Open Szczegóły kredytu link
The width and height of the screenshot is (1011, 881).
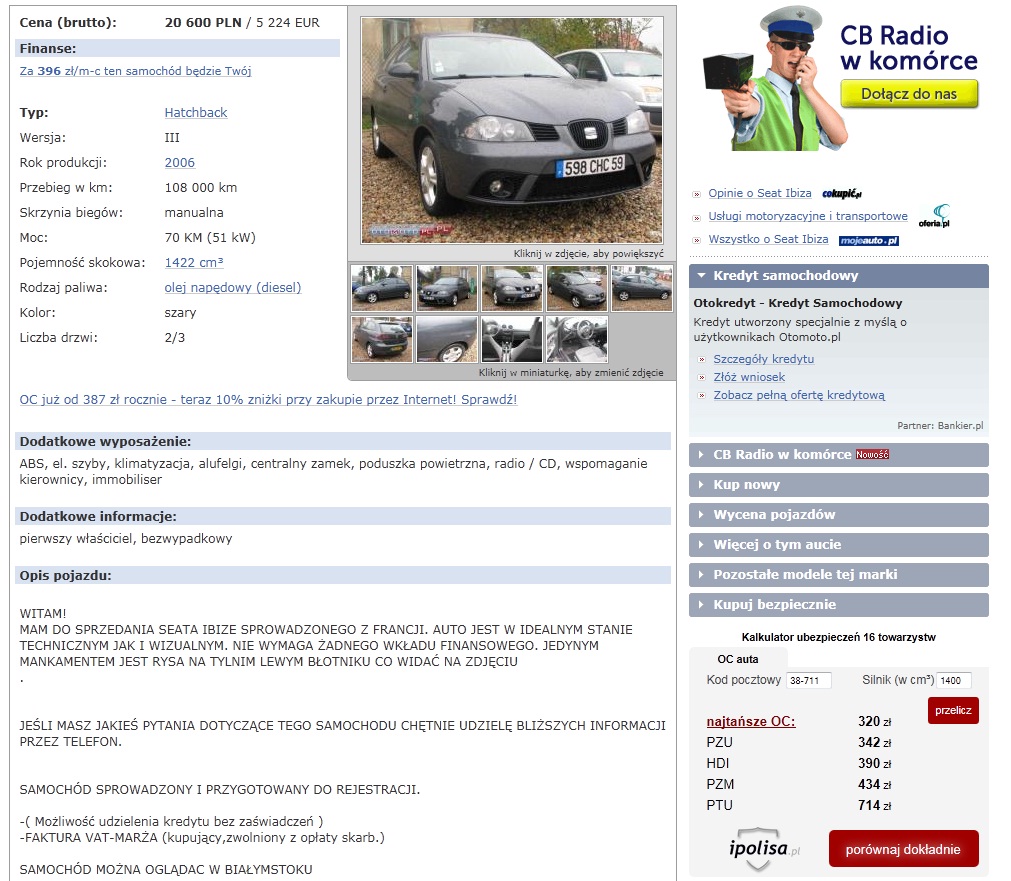point(763,359)
